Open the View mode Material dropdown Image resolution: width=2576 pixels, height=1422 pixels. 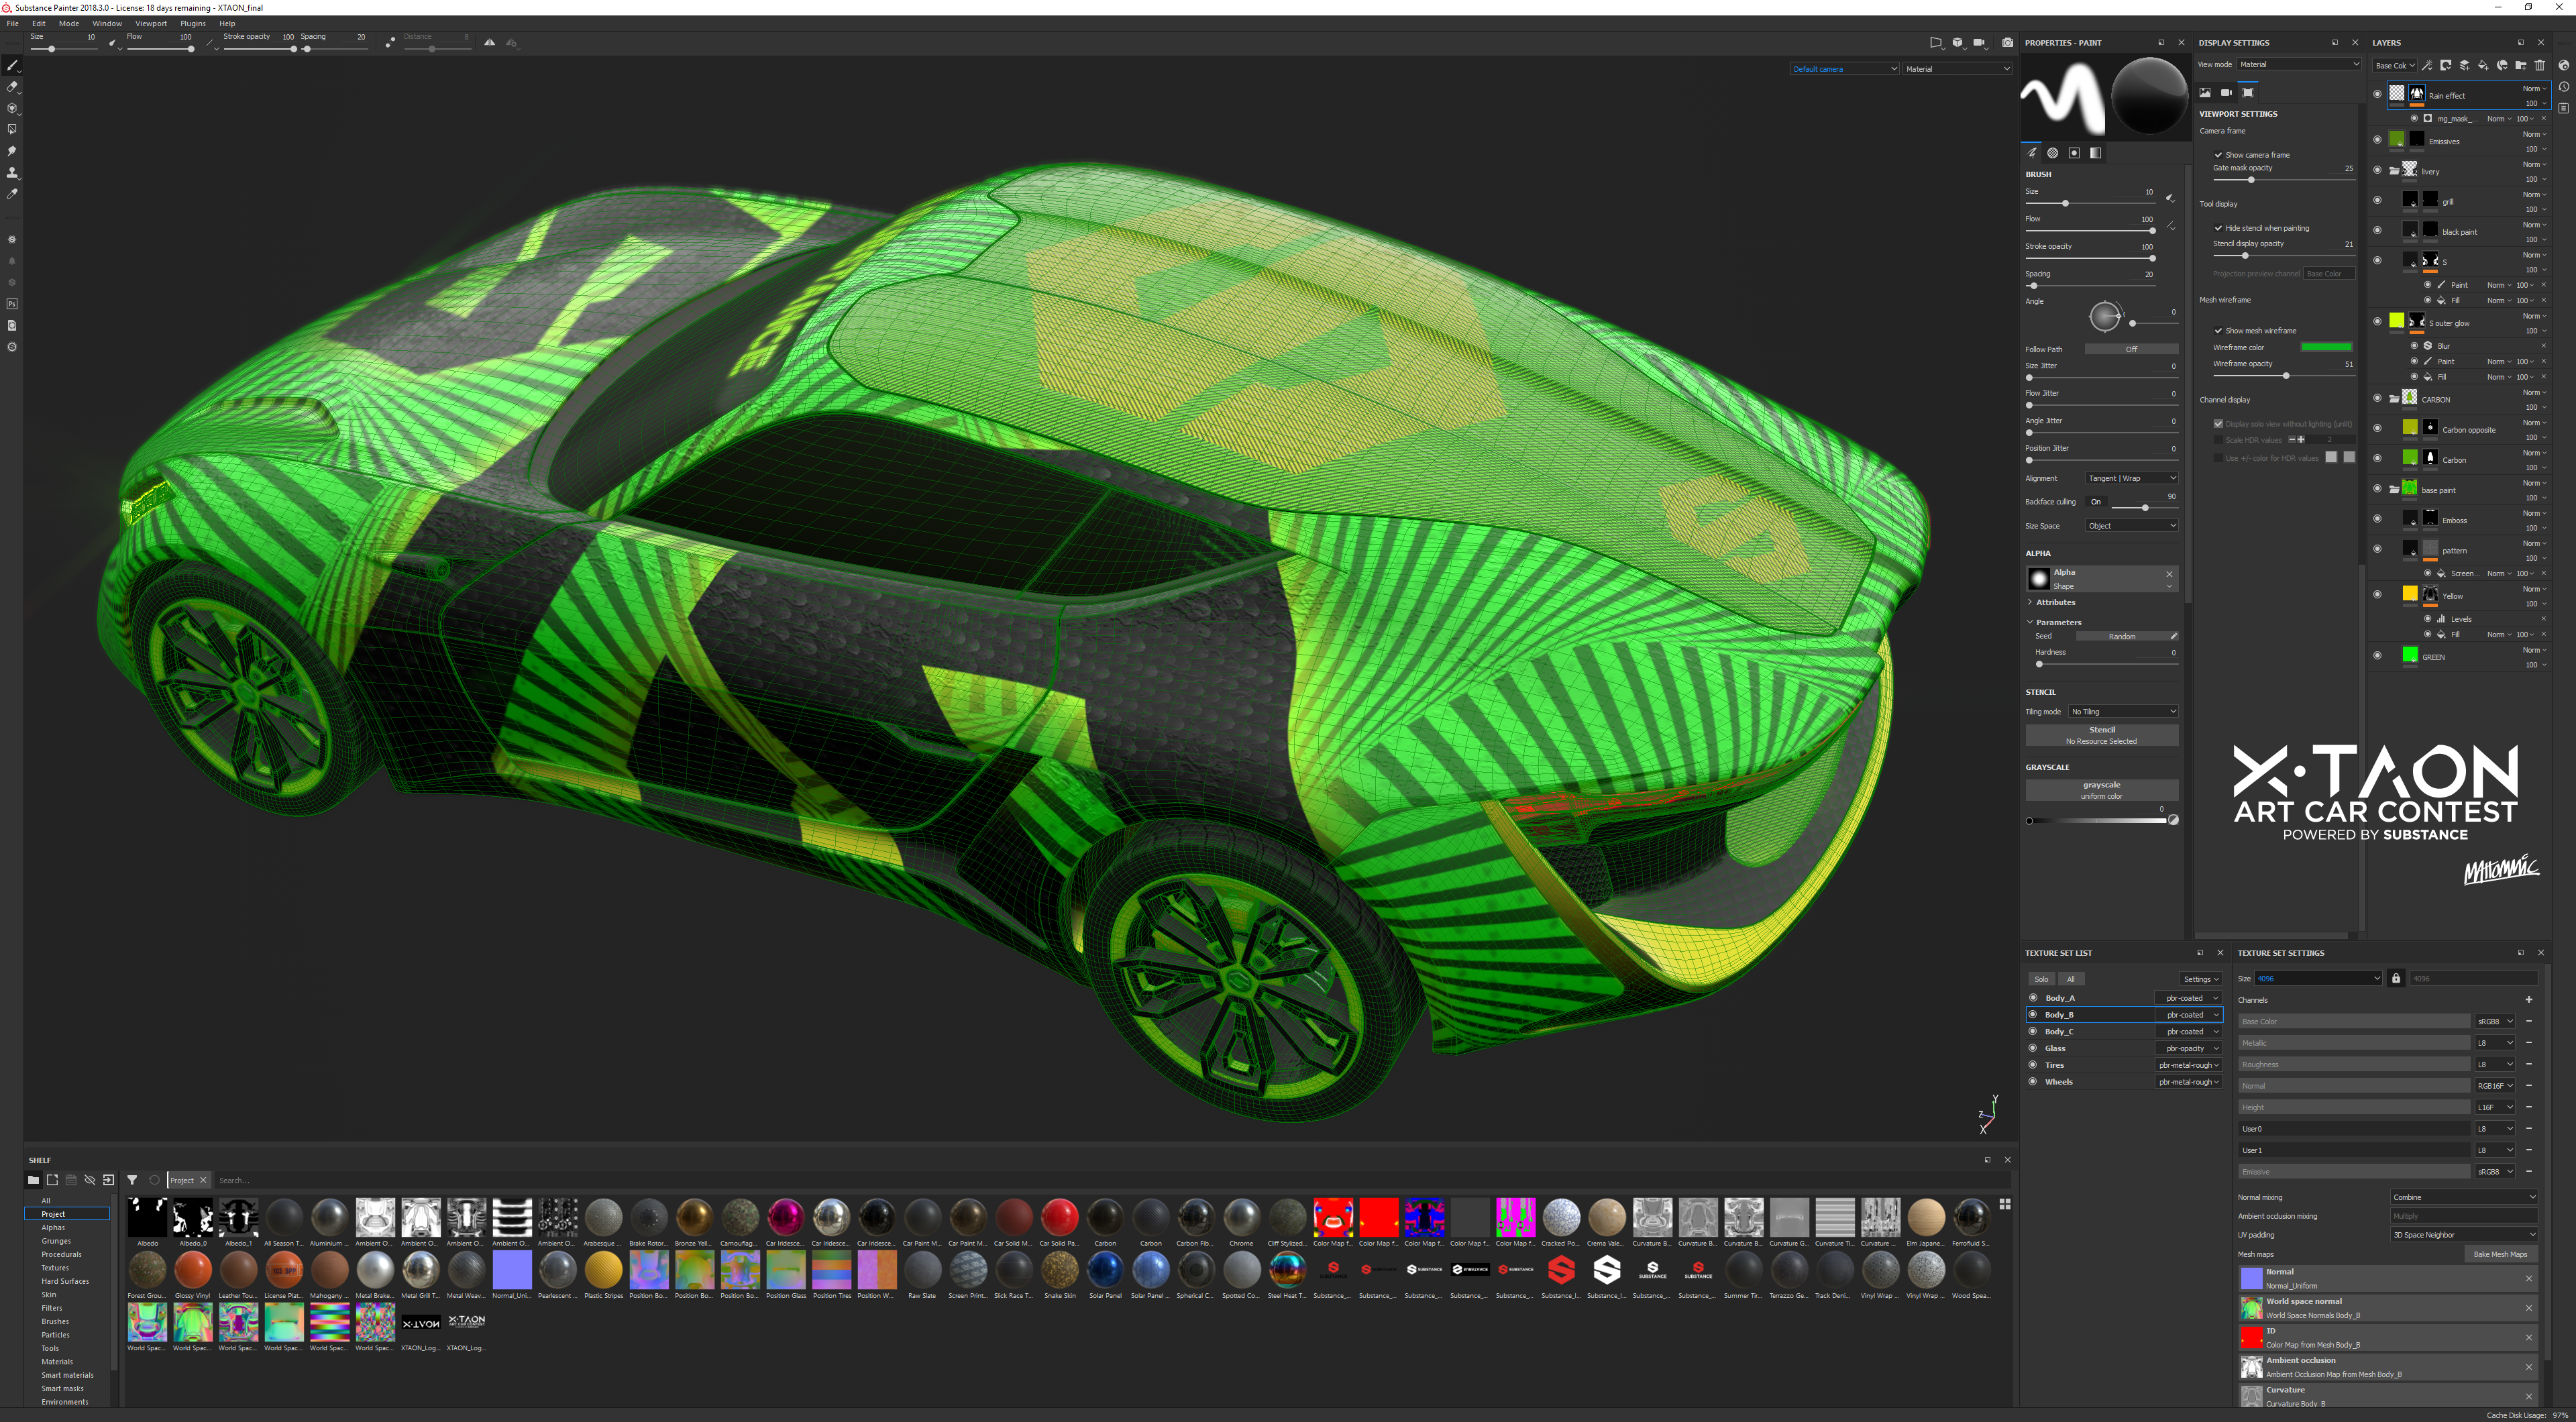pos(2299,64)
